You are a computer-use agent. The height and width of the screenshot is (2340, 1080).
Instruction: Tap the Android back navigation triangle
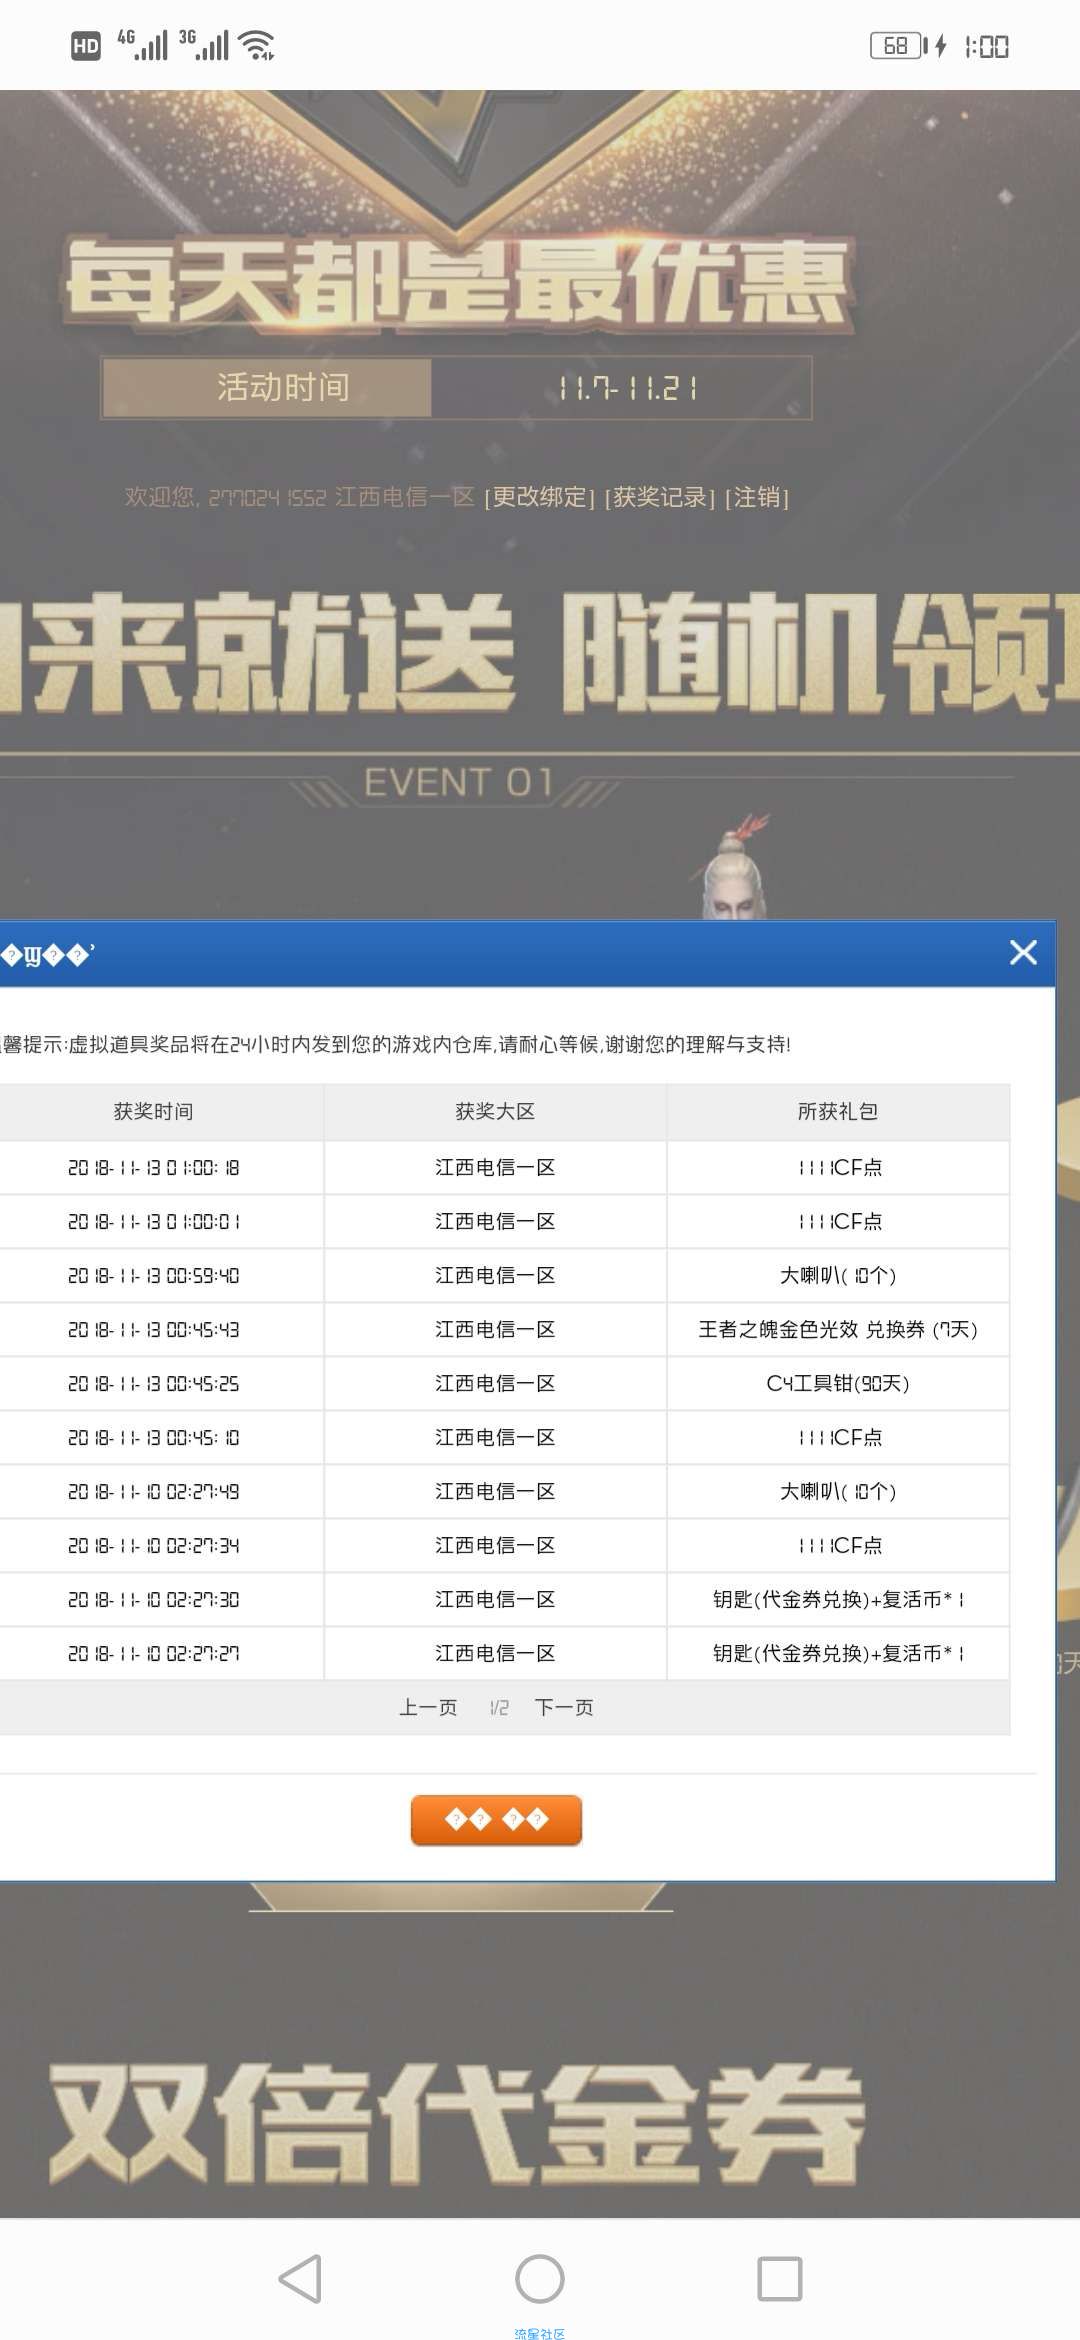click(300, 2279)
